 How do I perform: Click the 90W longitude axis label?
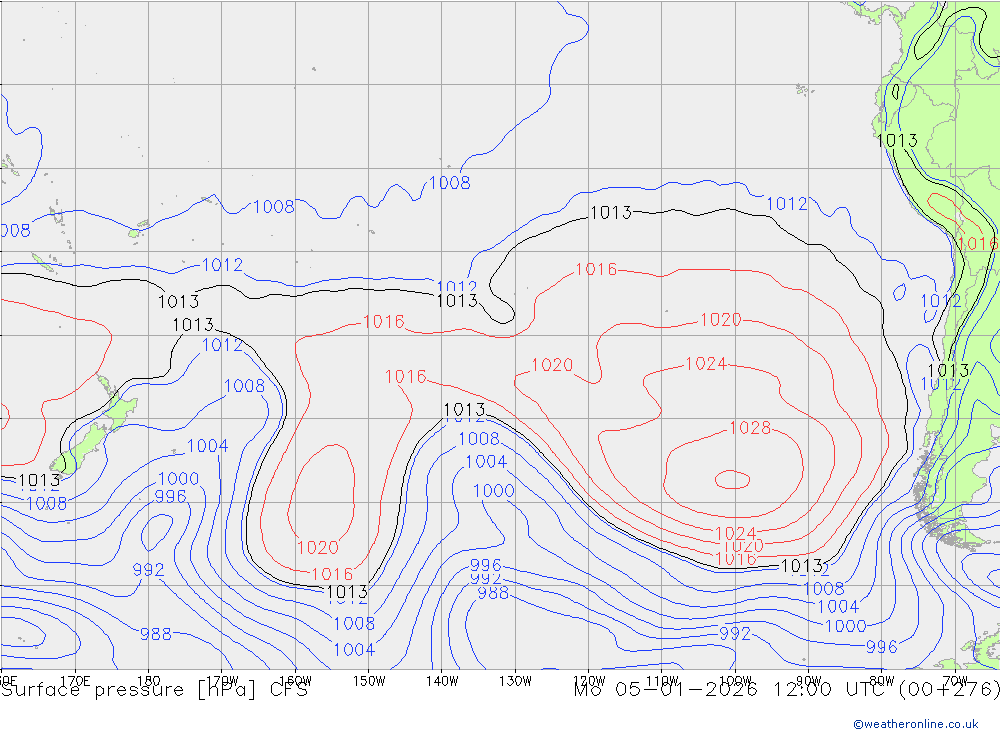click(809, 681)
